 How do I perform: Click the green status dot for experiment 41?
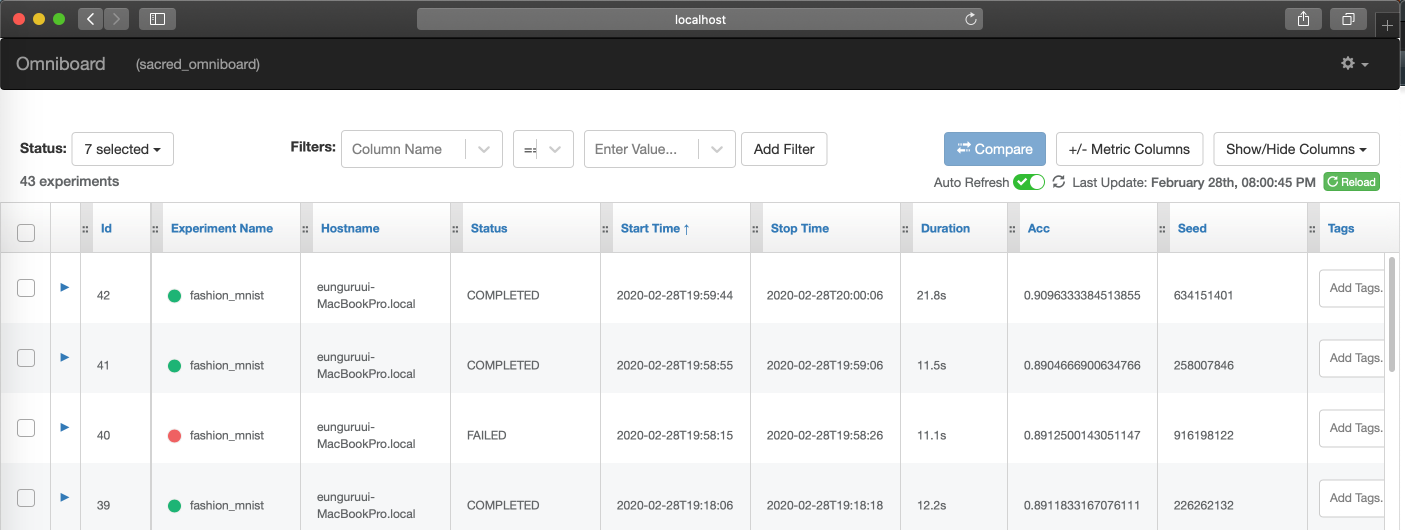174,365
